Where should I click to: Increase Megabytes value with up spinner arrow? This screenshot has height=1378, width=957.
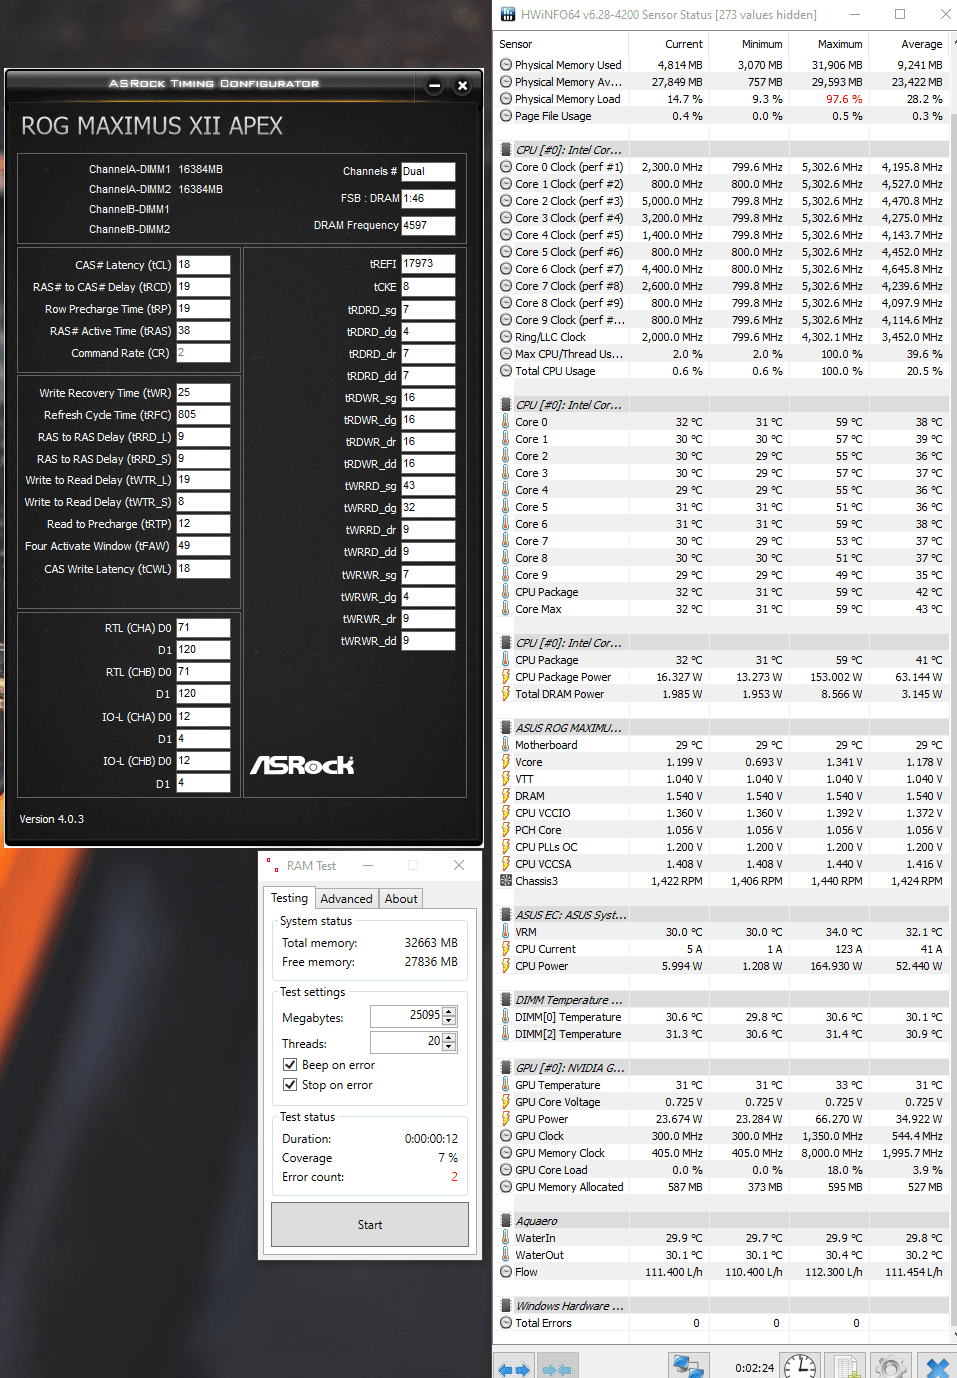450,1011
